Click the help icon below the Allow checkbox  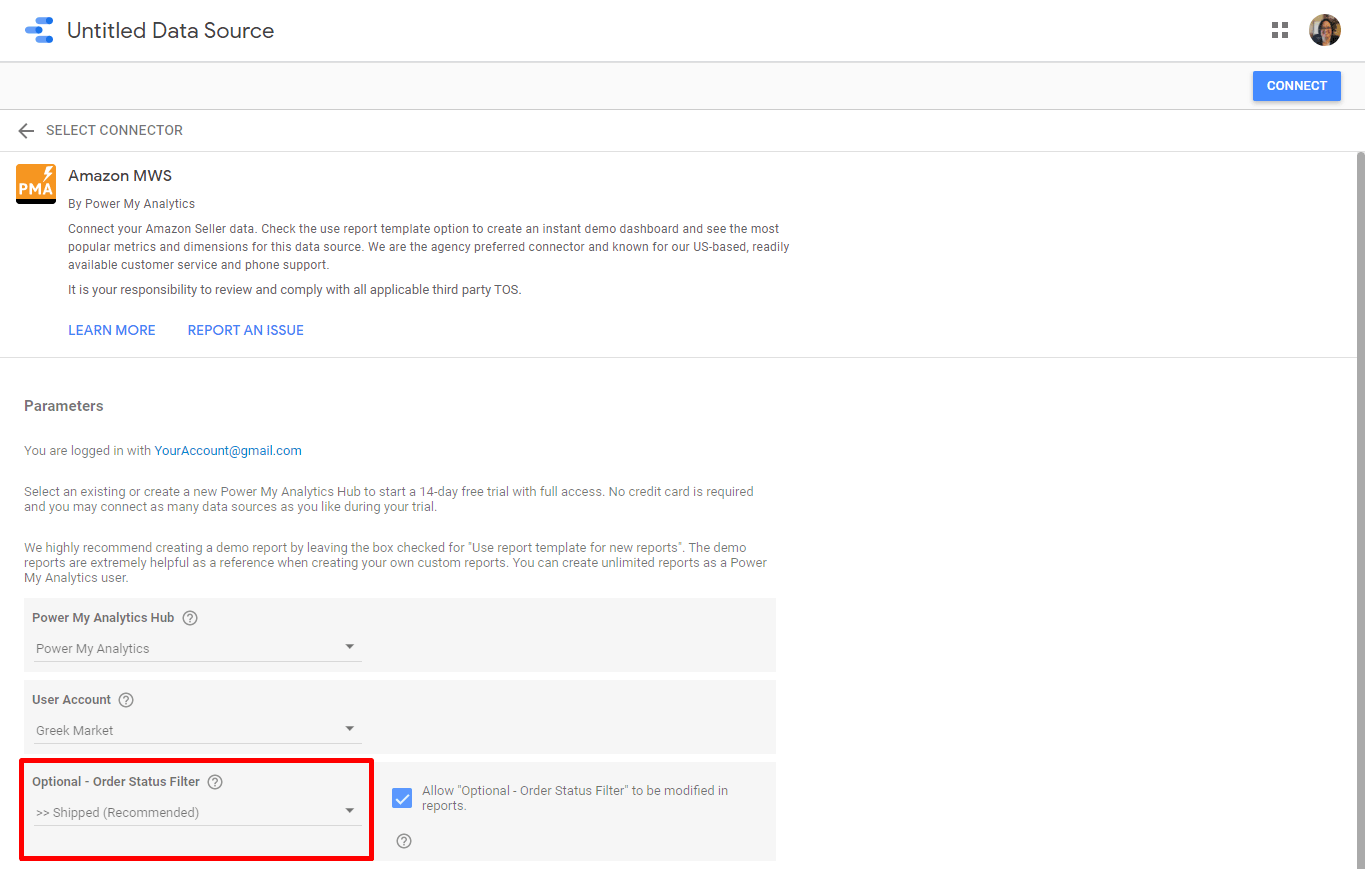click(x=404, y=841)
